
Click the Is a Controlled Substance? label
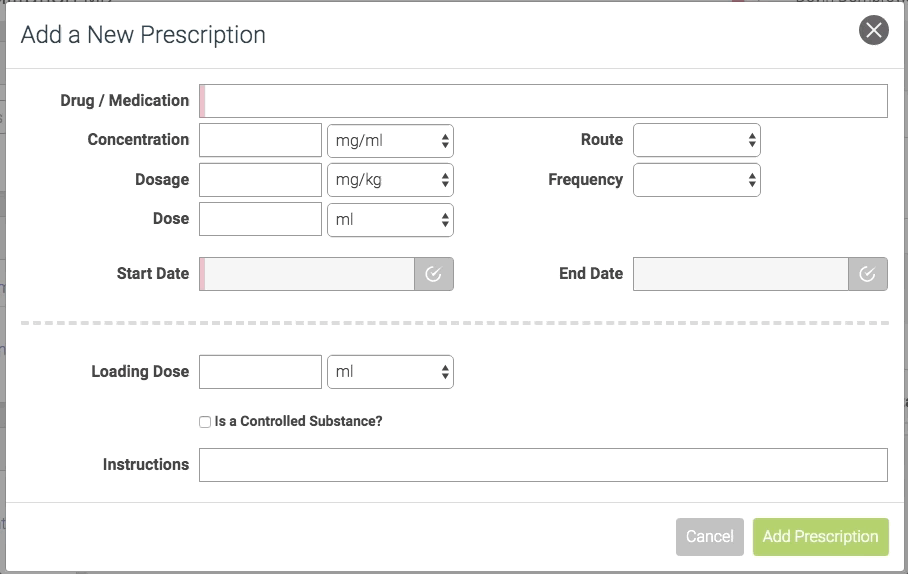coord(298,421)
